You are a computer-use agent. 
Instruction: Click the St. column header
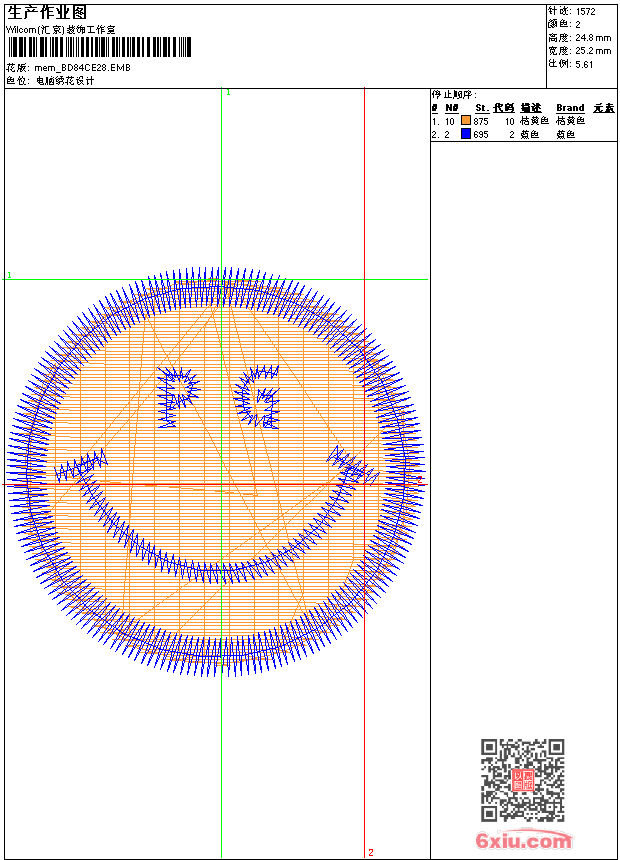[481, 108]
